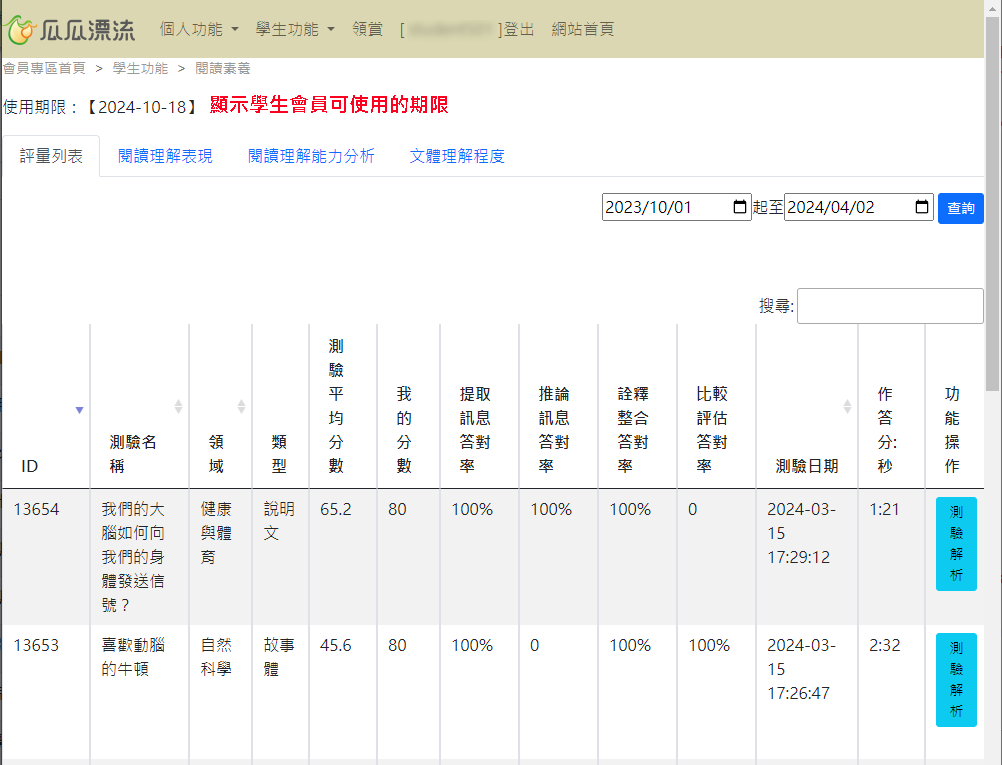Click average score 65.2
This screenshot has height=765, width=1002.
pos(335,509)
